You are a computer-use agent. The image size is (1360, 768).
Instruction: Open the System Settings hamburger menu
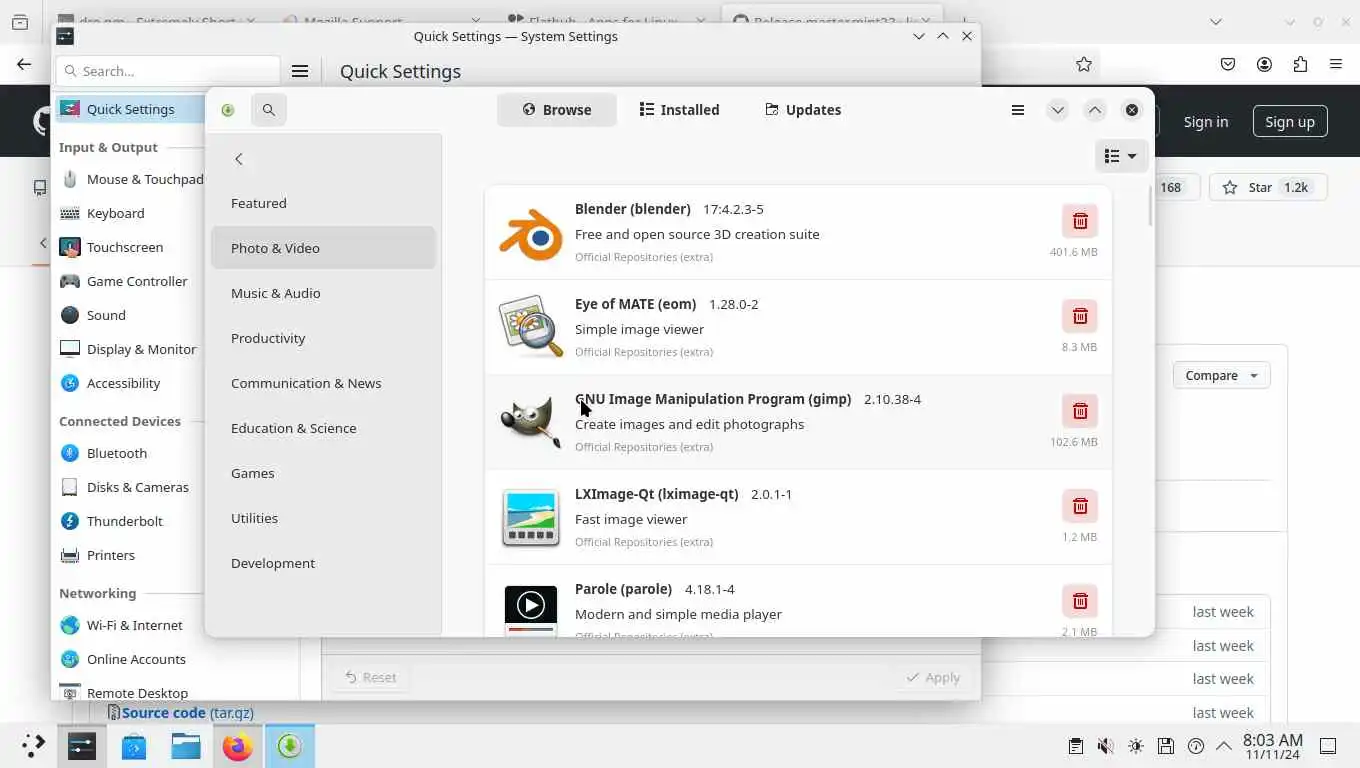pyautogui.click(x=299, y=71)
